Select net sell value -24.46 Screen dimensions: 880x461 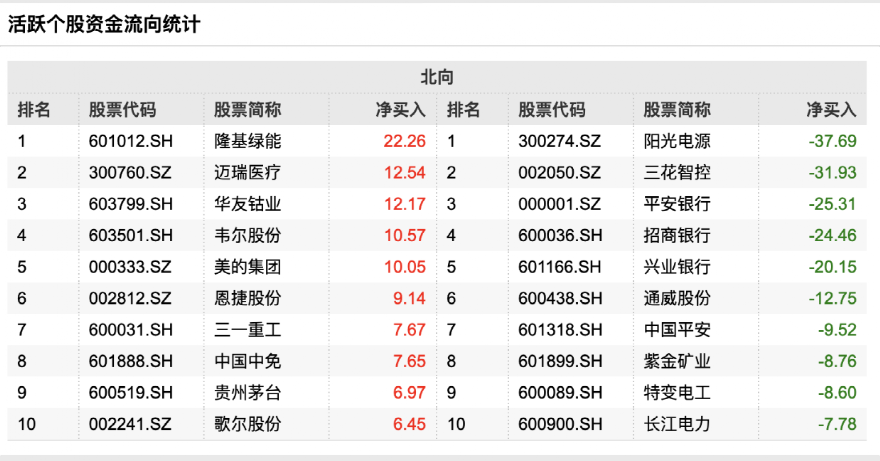click(x=833, y=235)
